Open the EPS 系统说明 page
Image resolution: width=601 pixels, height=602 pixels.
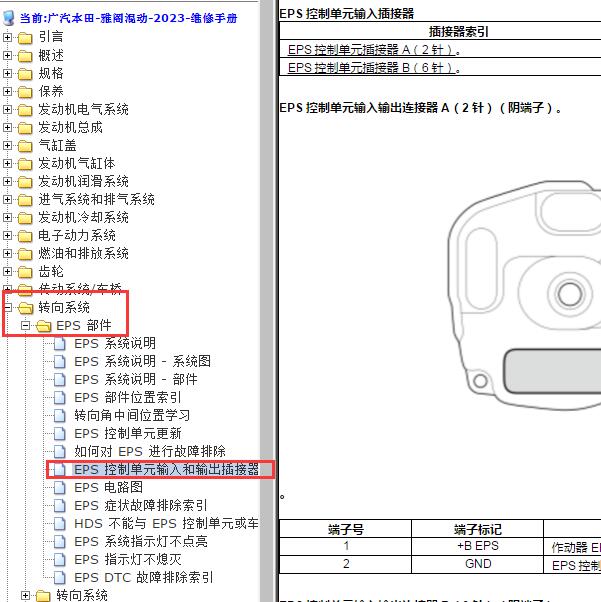pos(115,344)
